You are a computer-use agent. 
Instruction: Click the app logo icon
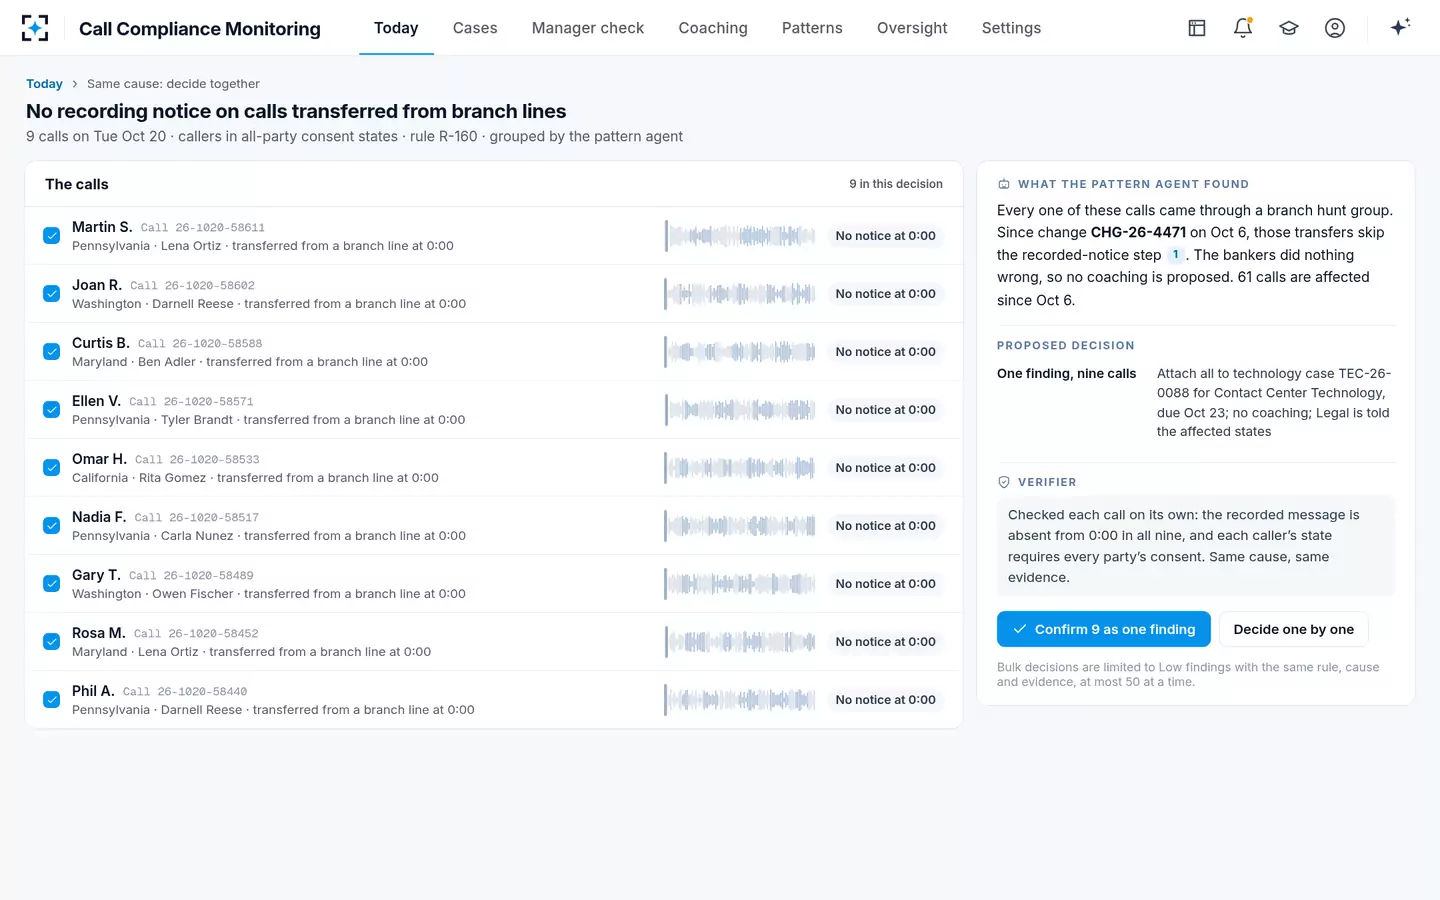pos(35,28)
